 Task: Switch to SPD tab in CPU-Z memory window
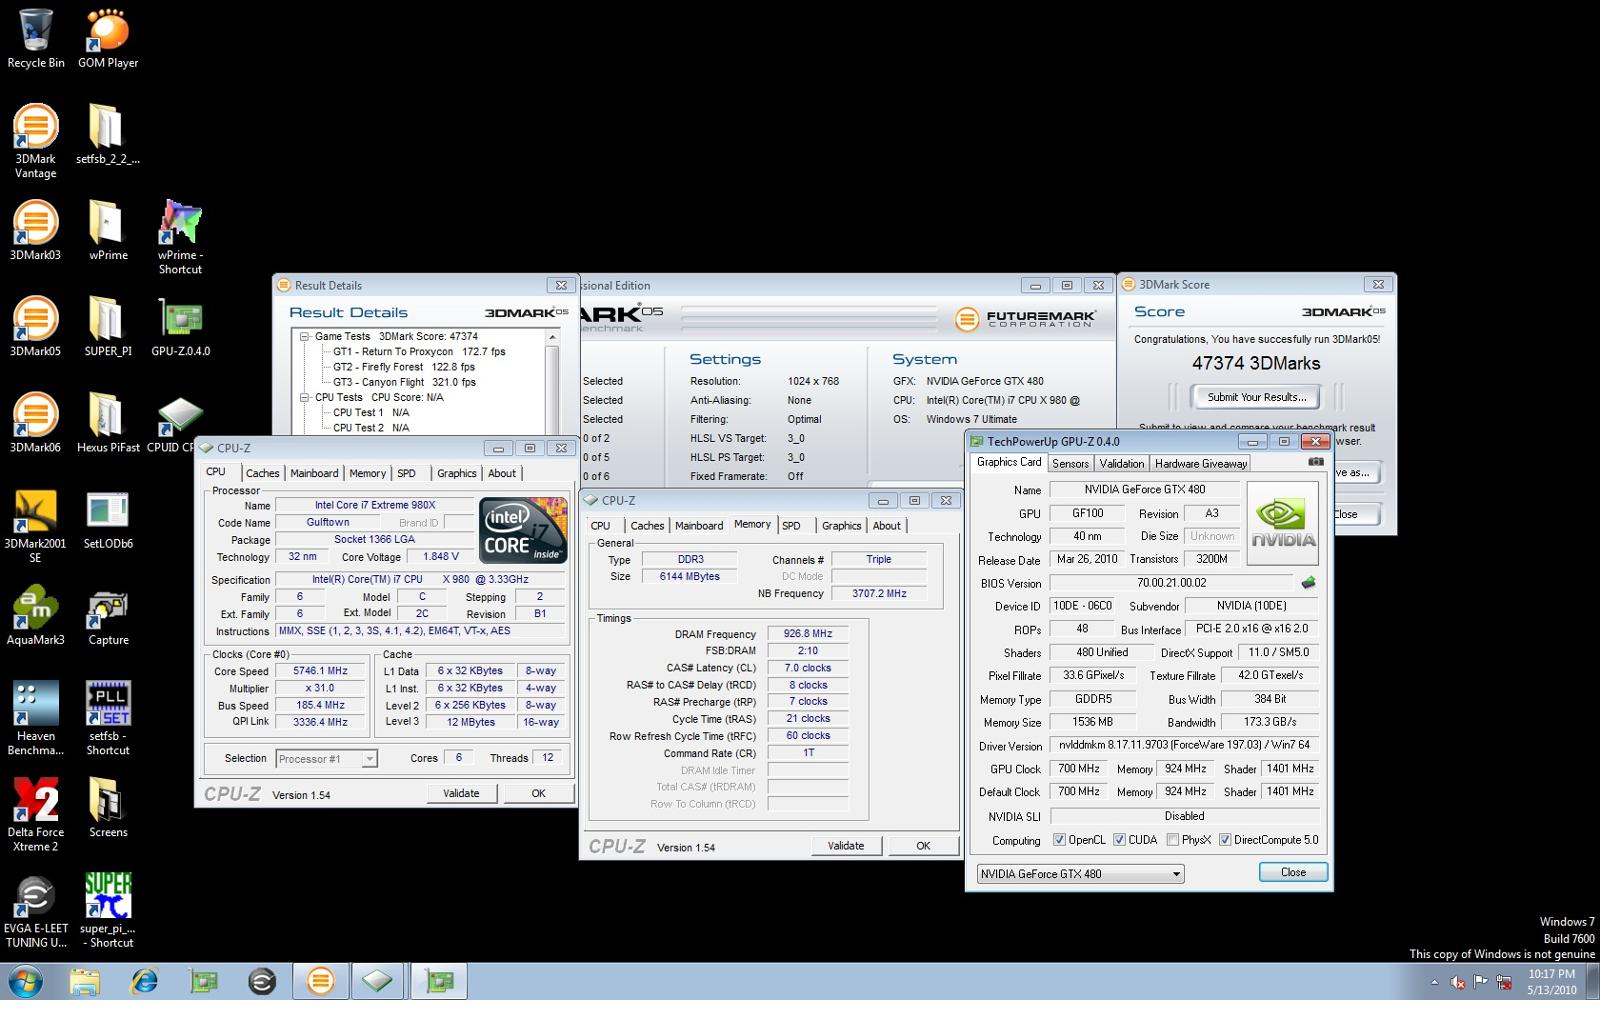[x=791, y=526]
